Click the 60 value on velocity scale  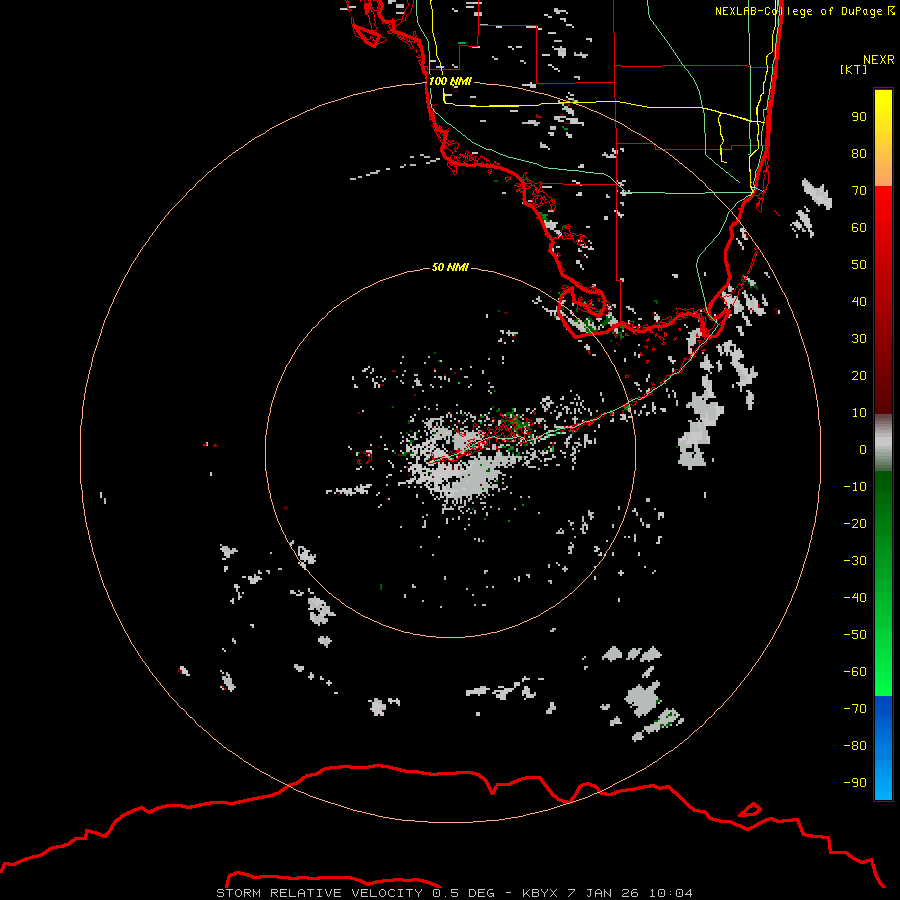coord(859,227)
